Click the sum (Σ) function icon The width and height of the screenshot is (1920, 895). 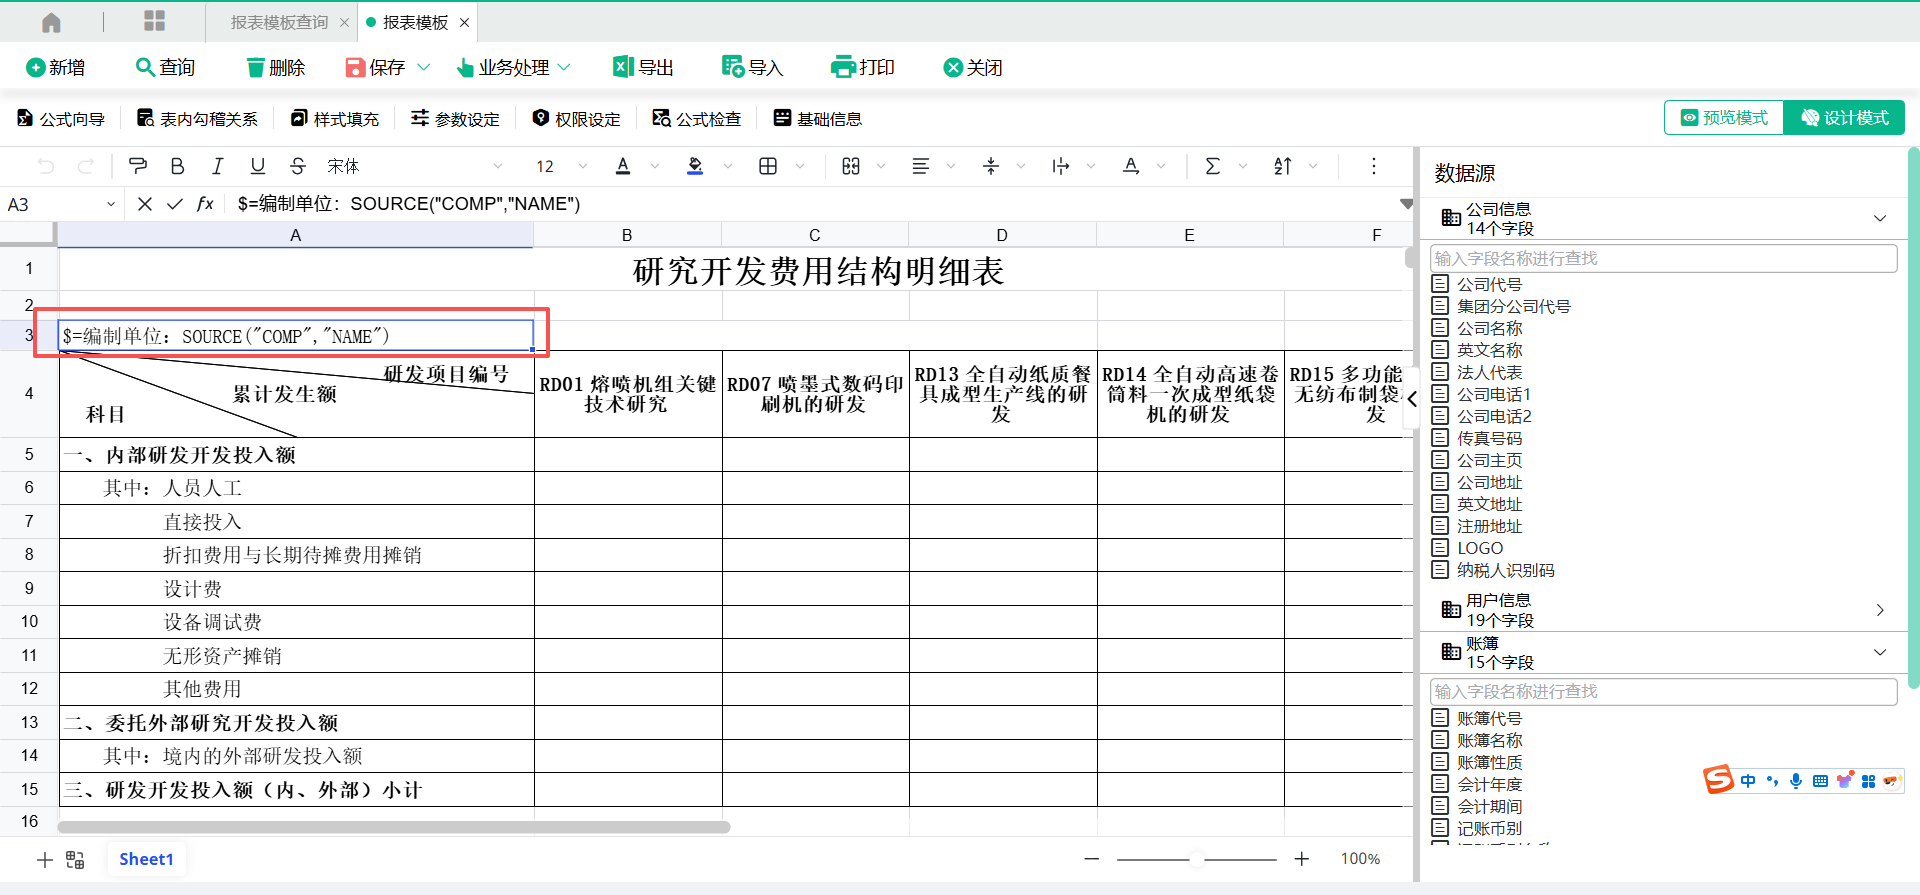[x=1212, y=166]
